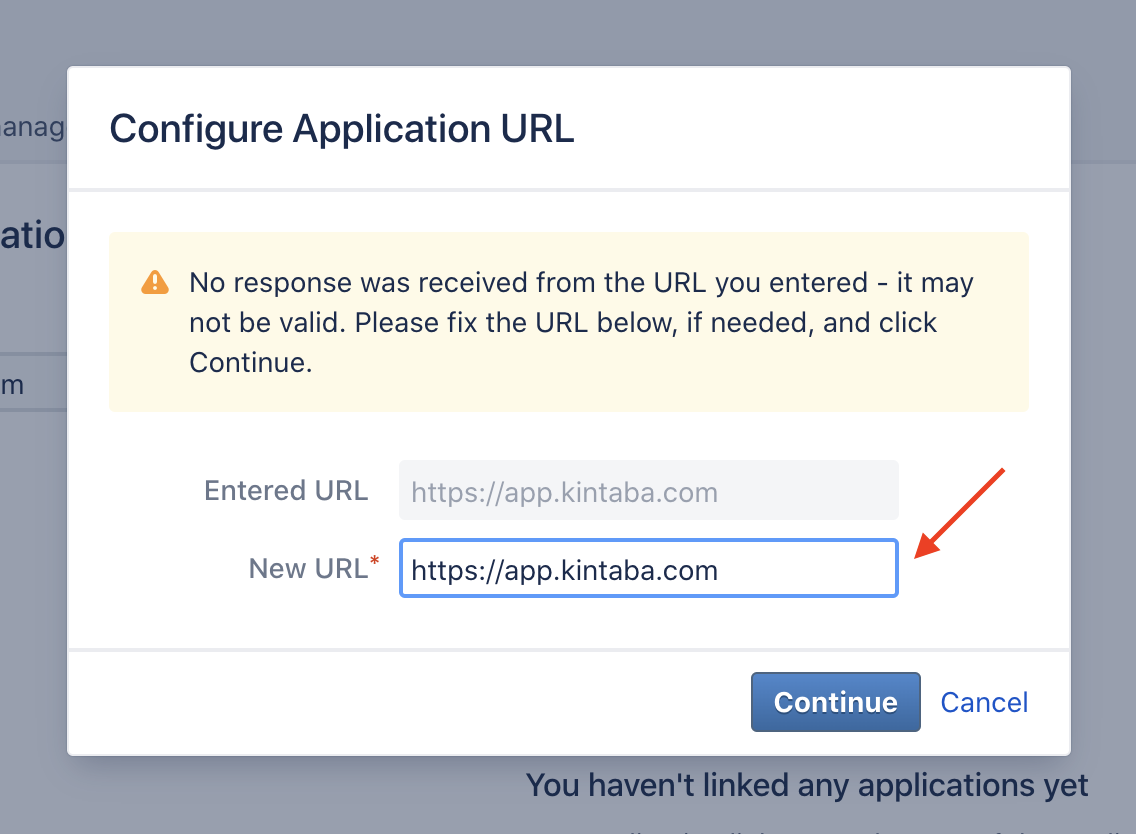This screenshot has width=1136, height=834.
Task: Click the dimmed overlay above the dialog
Action: coord(568,33)
